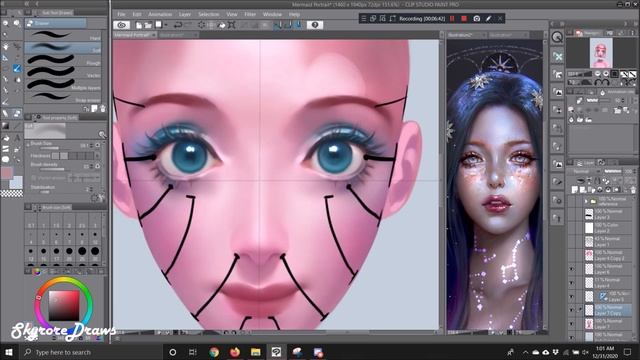Open the Animation menu

[160, 14]
